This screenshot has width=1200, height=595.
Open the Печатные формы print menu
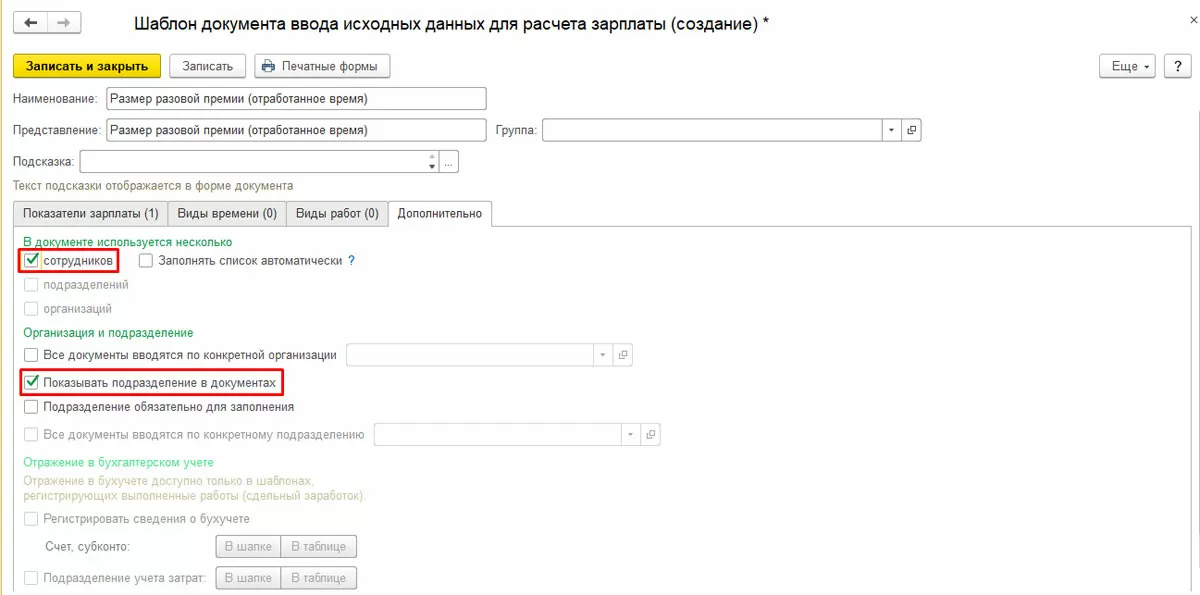tap(322, 66)
